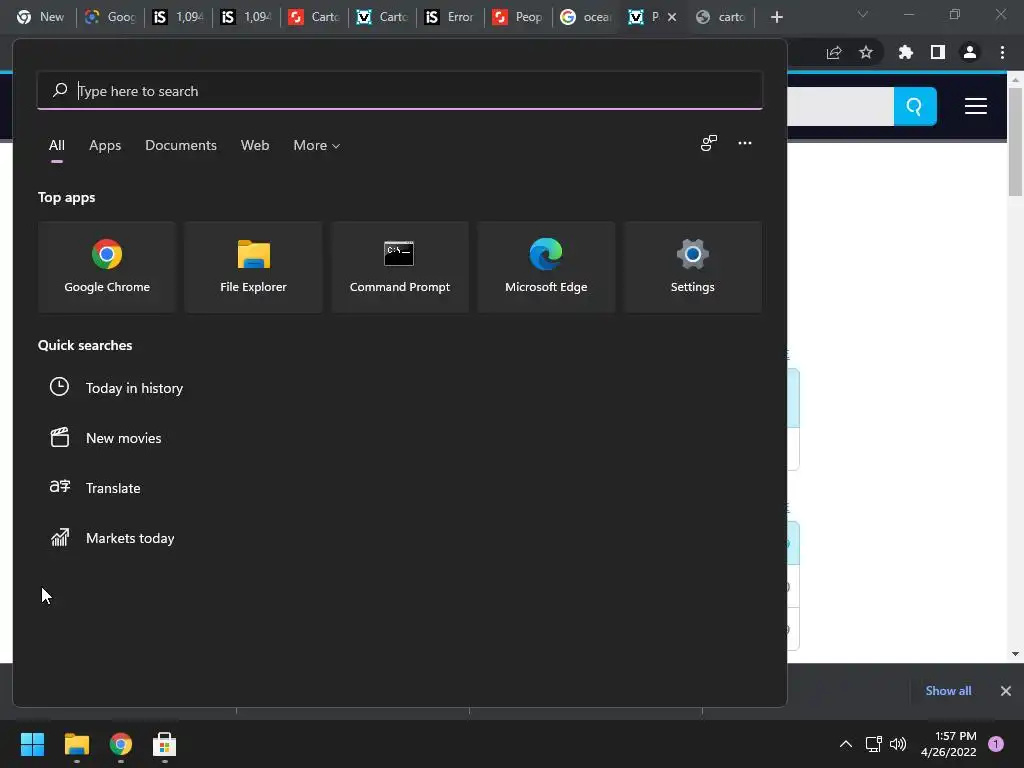Viewport: 1024px width, 768px height.
Task: Open File Explorer on the taskbar
Action: tap(76, 744)
